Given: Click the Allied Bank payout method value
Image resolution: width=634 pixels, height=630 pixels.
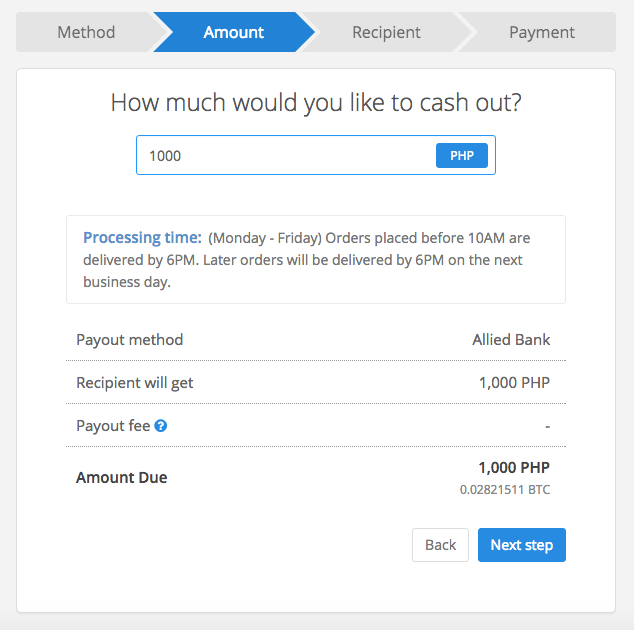Looking at the screenshot, I should [511, 340].
